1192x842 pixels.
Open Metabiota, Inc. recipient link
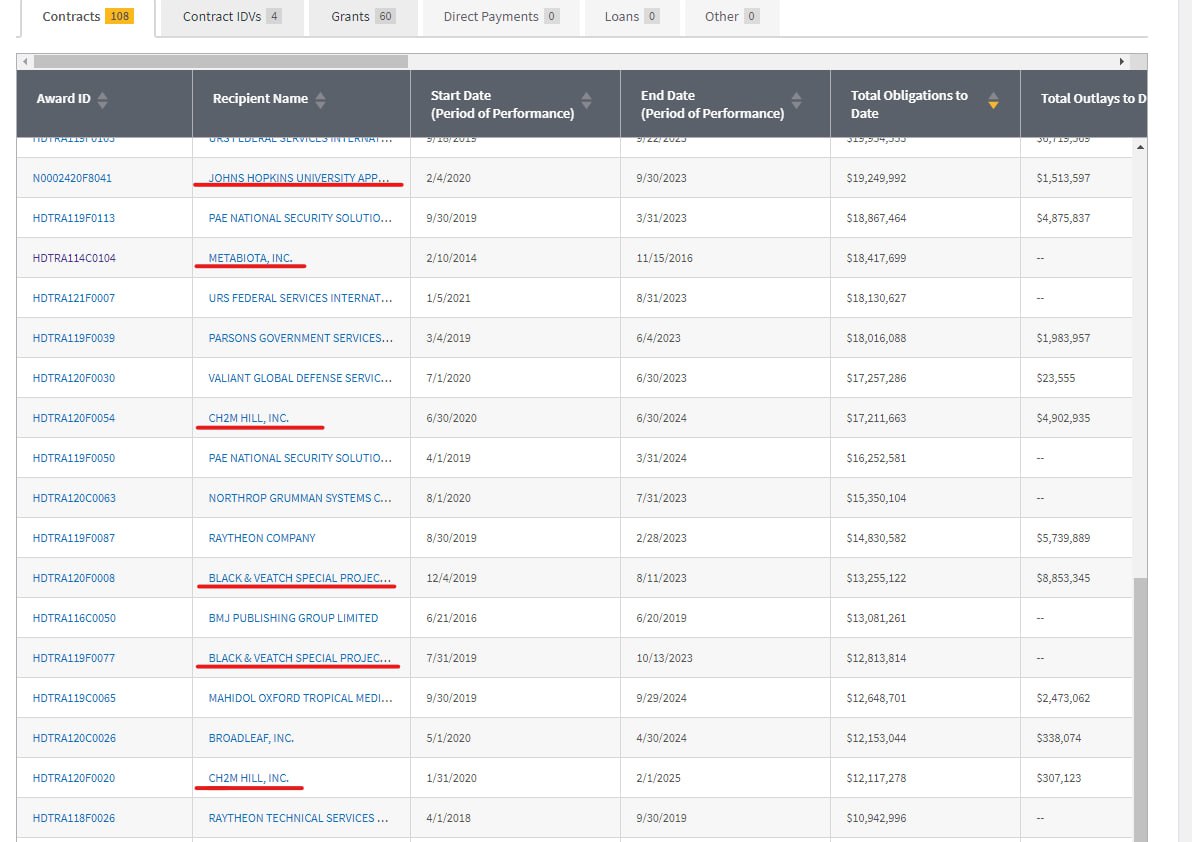[250, 258]
